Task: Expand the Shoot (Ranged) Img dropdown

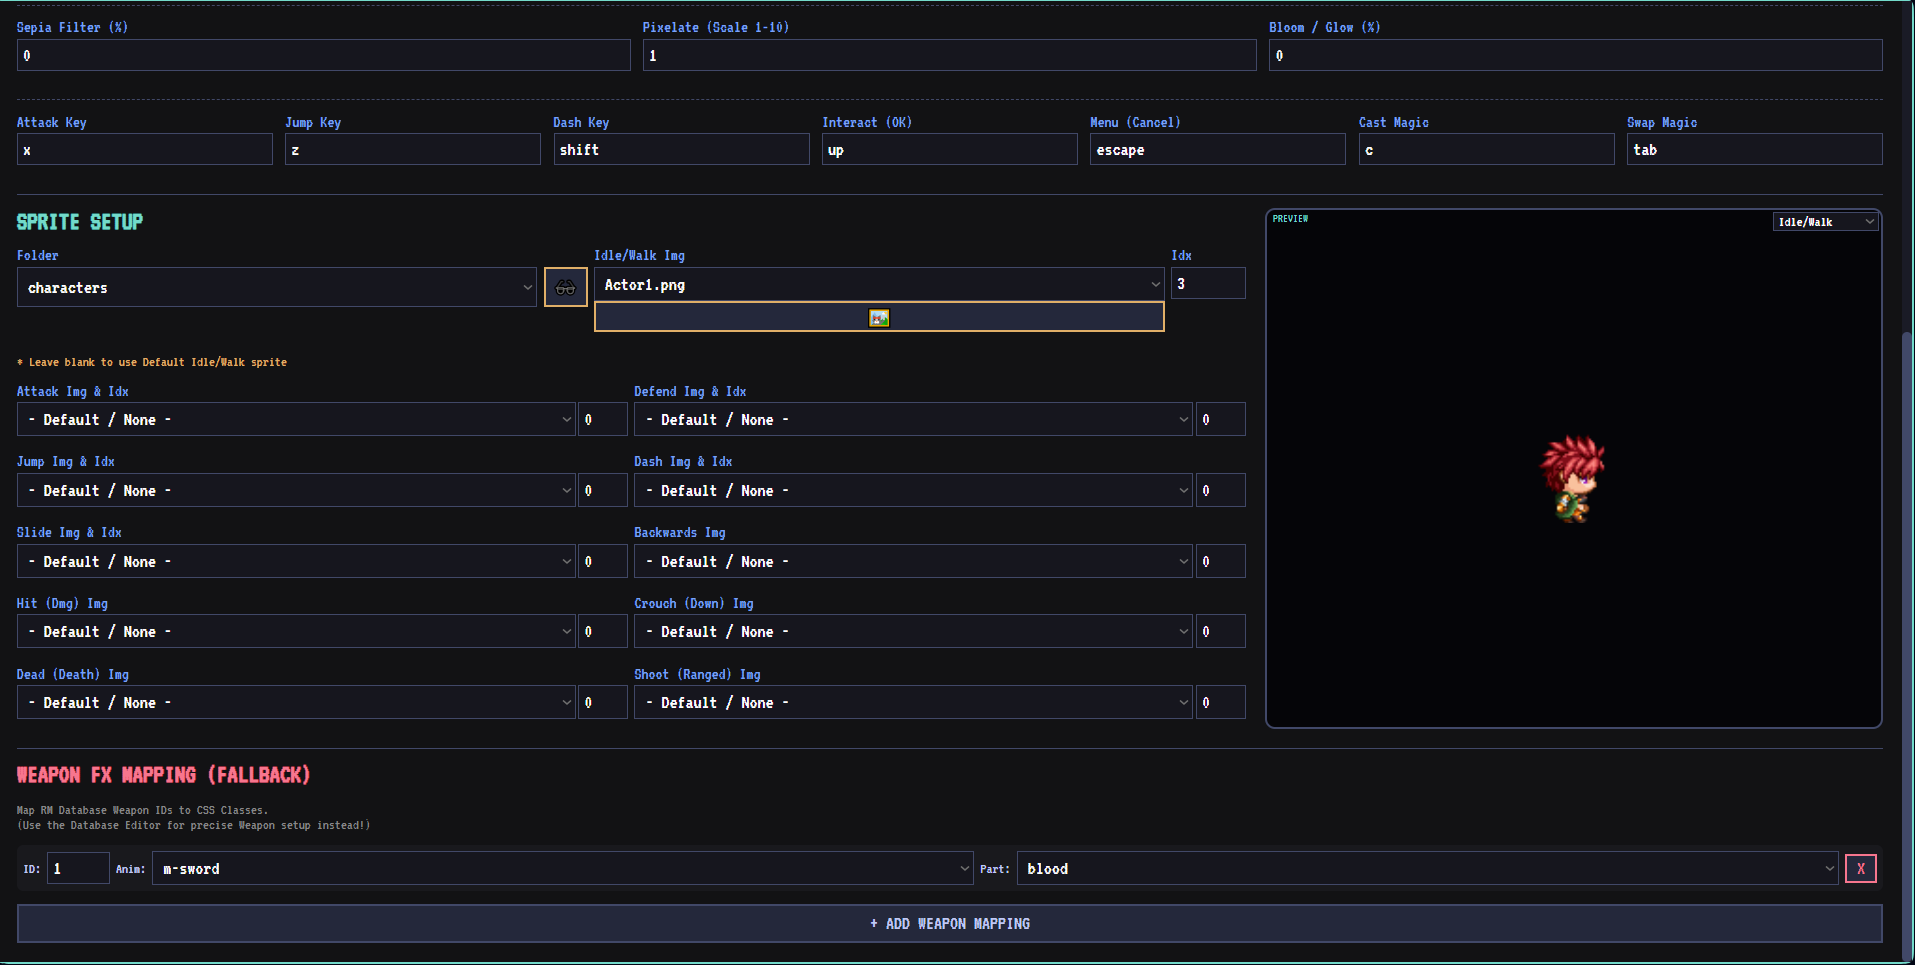Action: 913,703
